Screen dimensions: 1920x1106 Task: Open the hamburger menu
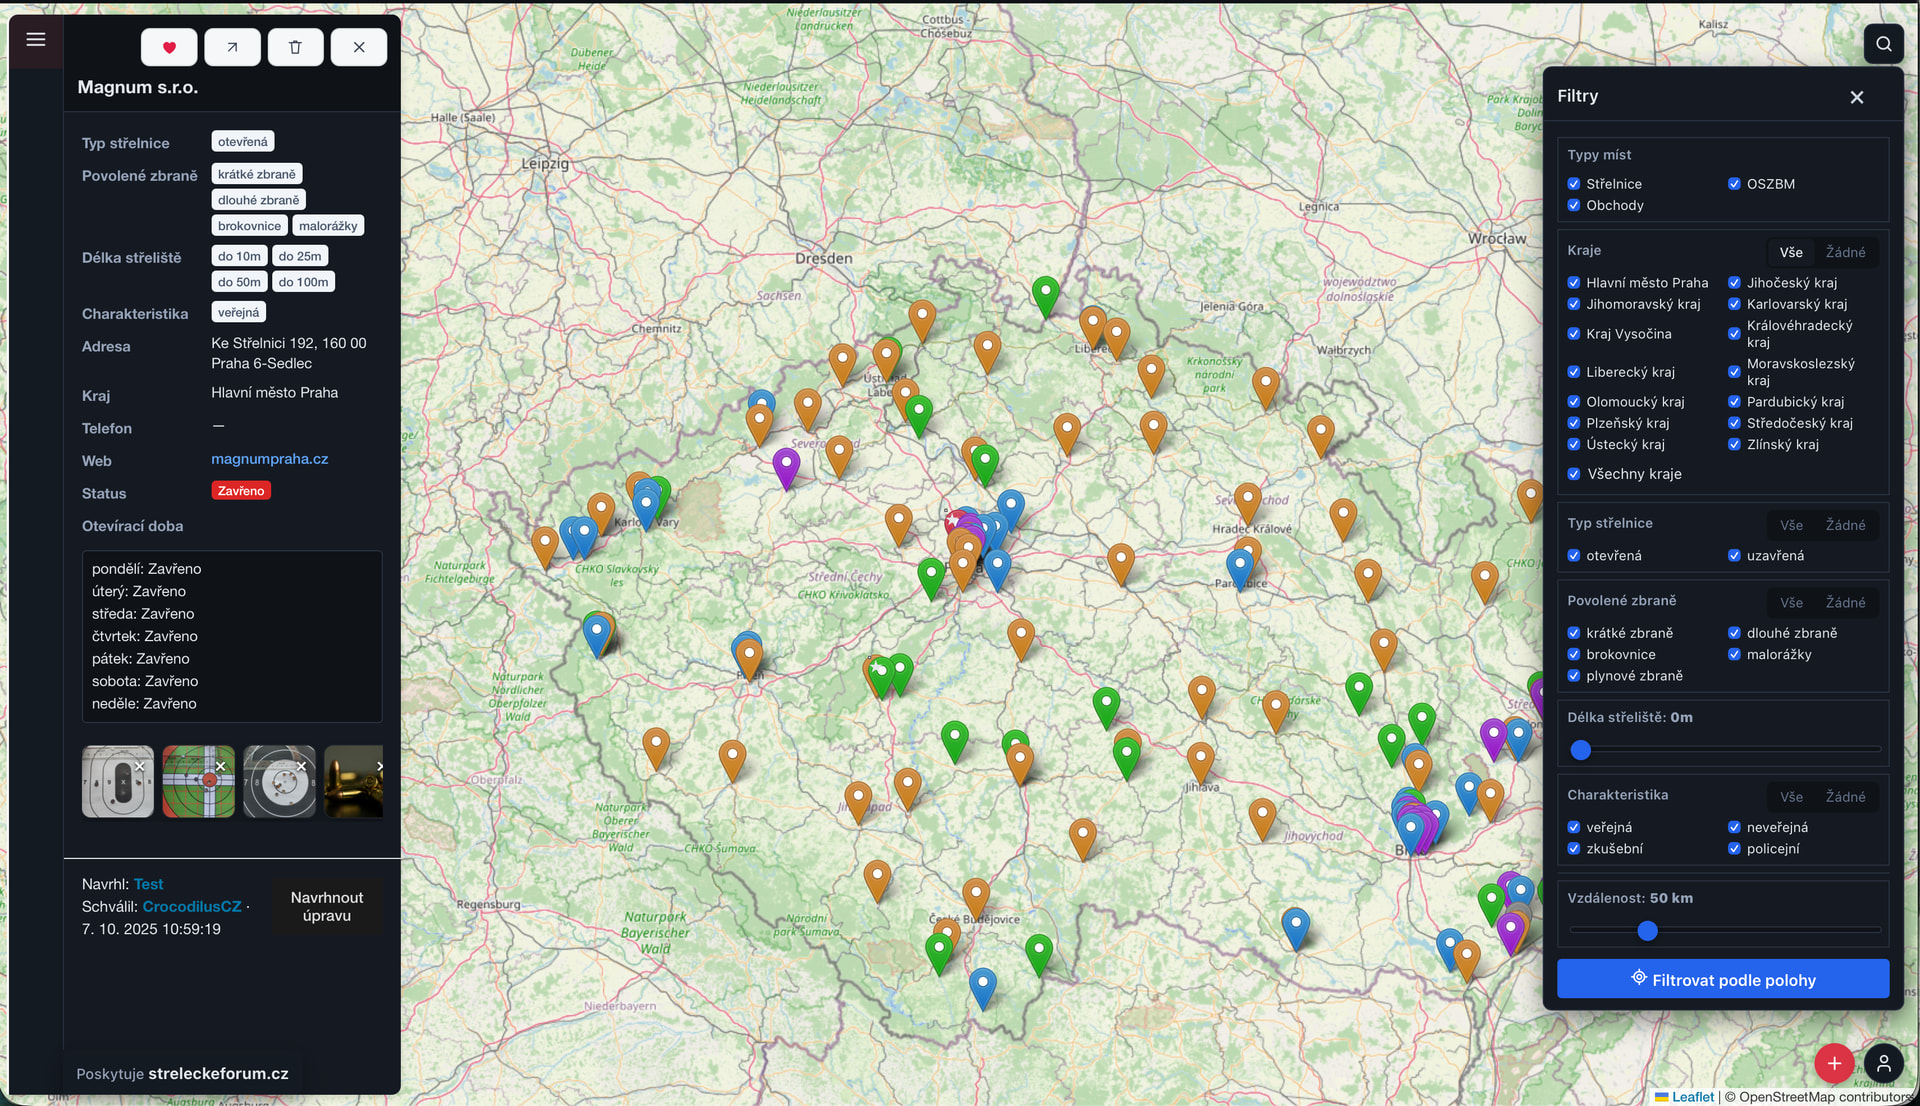36,40
